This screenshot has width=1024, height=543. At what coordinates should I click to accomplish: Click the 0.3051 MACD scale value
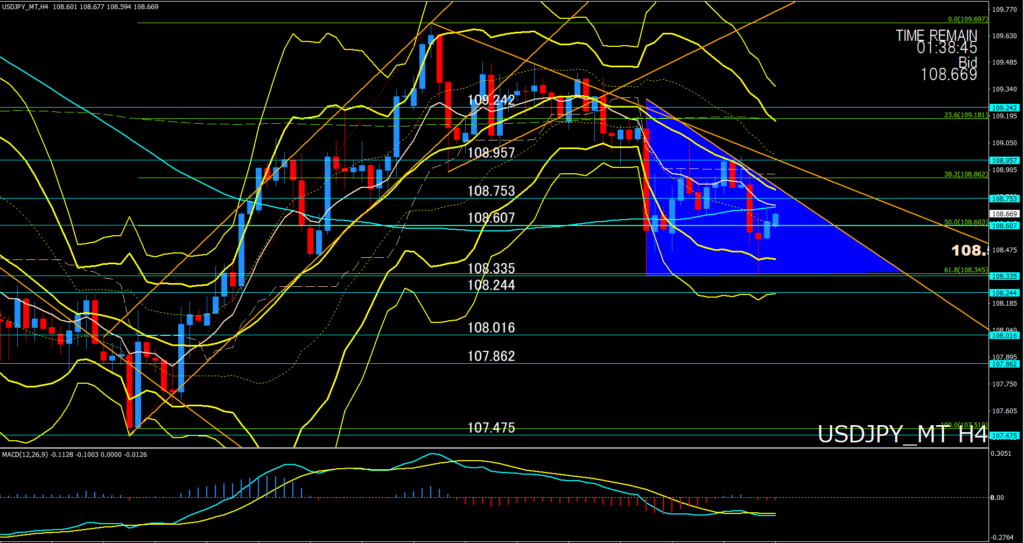(x=1002, y=453)
